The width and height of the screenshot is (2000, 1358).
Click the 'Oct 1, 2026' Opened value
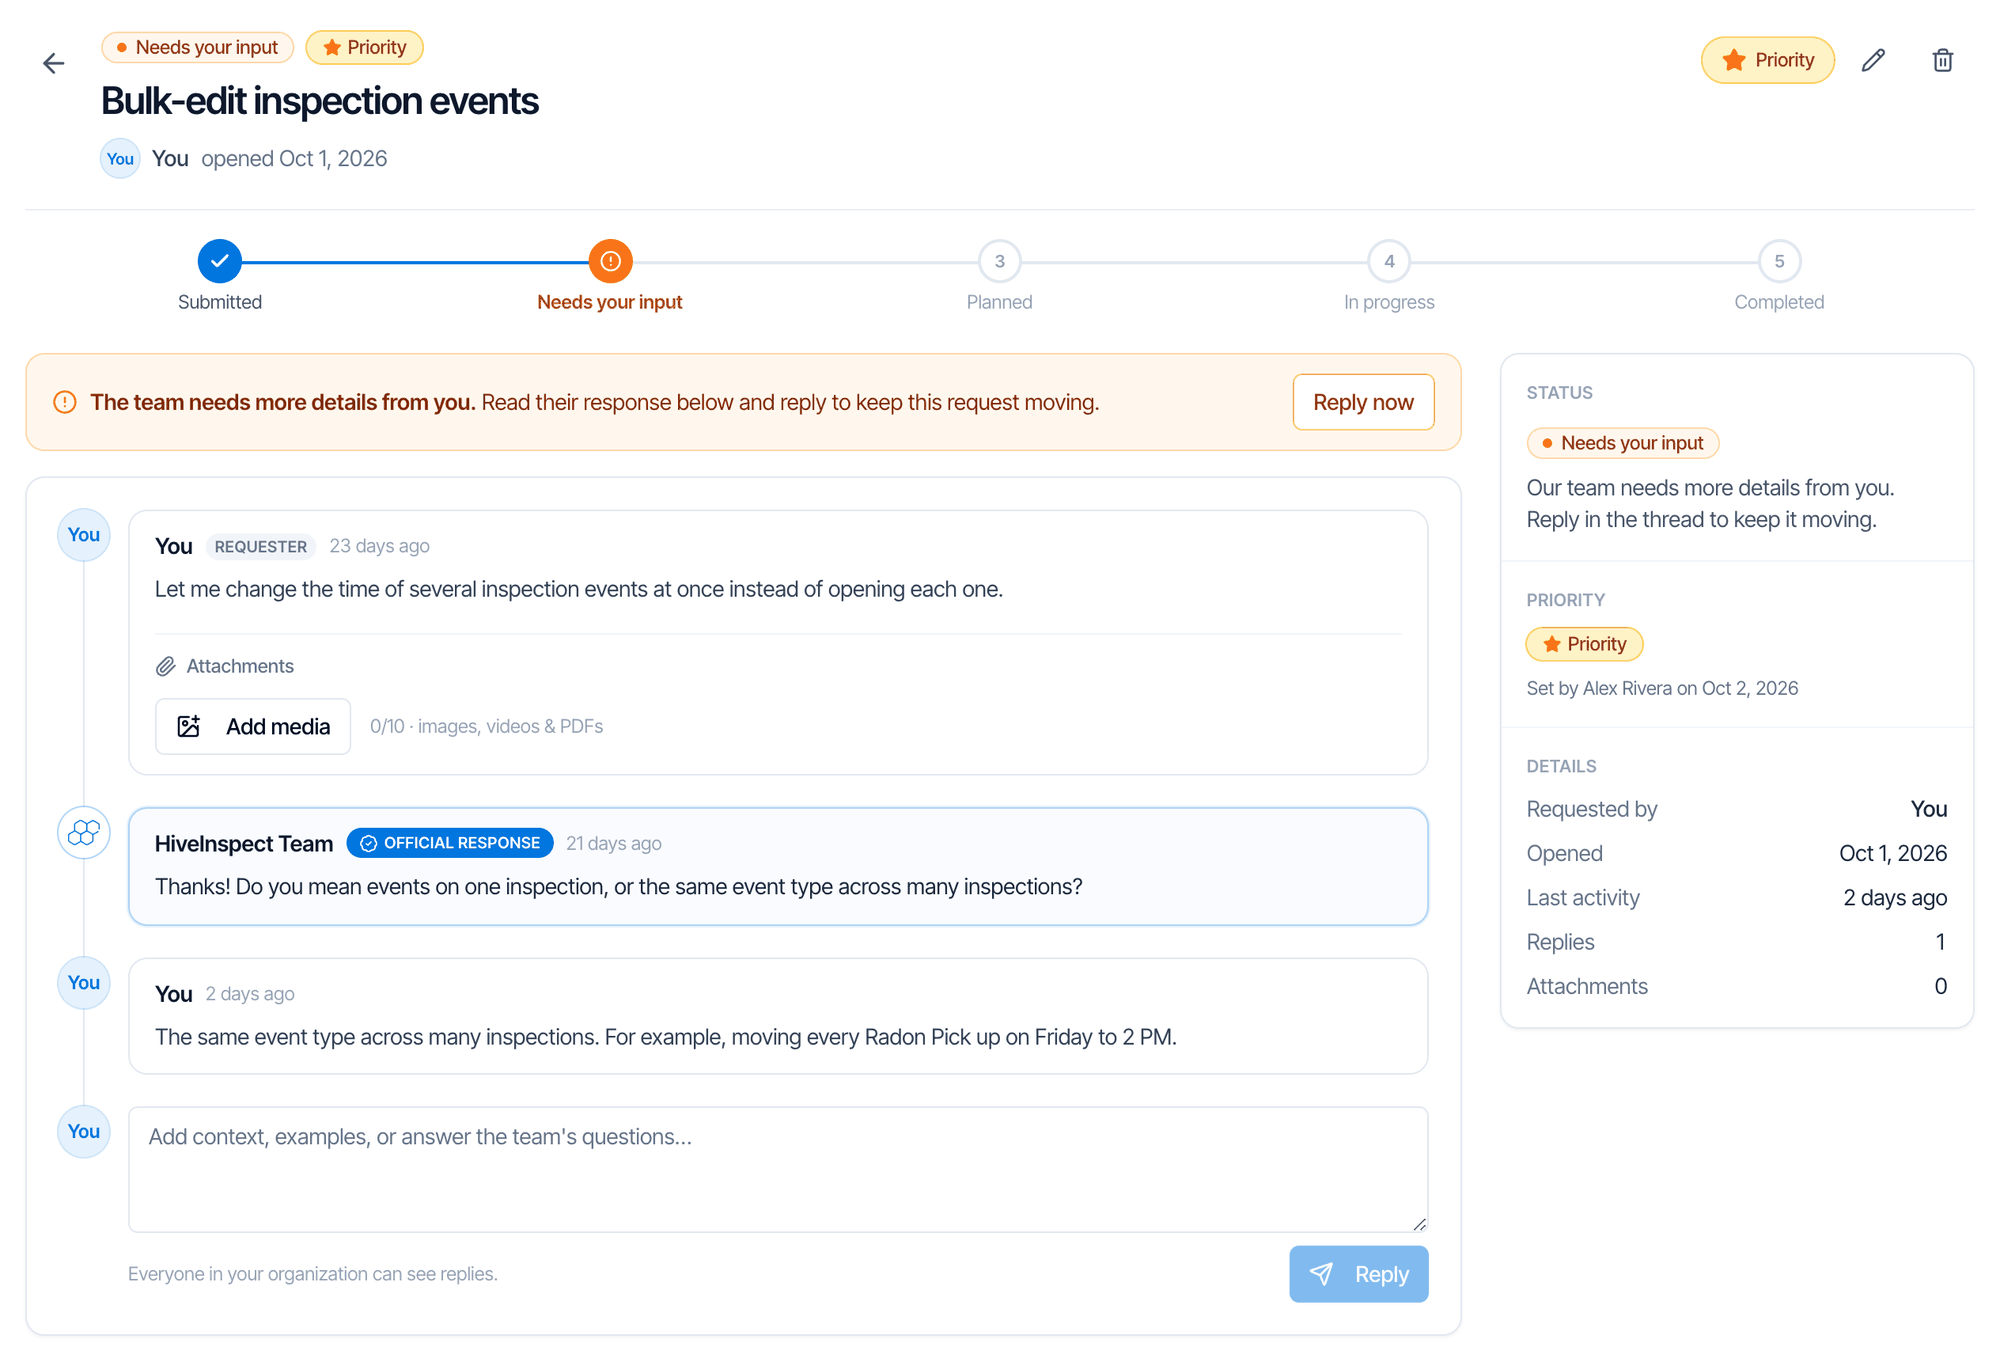1893,853
